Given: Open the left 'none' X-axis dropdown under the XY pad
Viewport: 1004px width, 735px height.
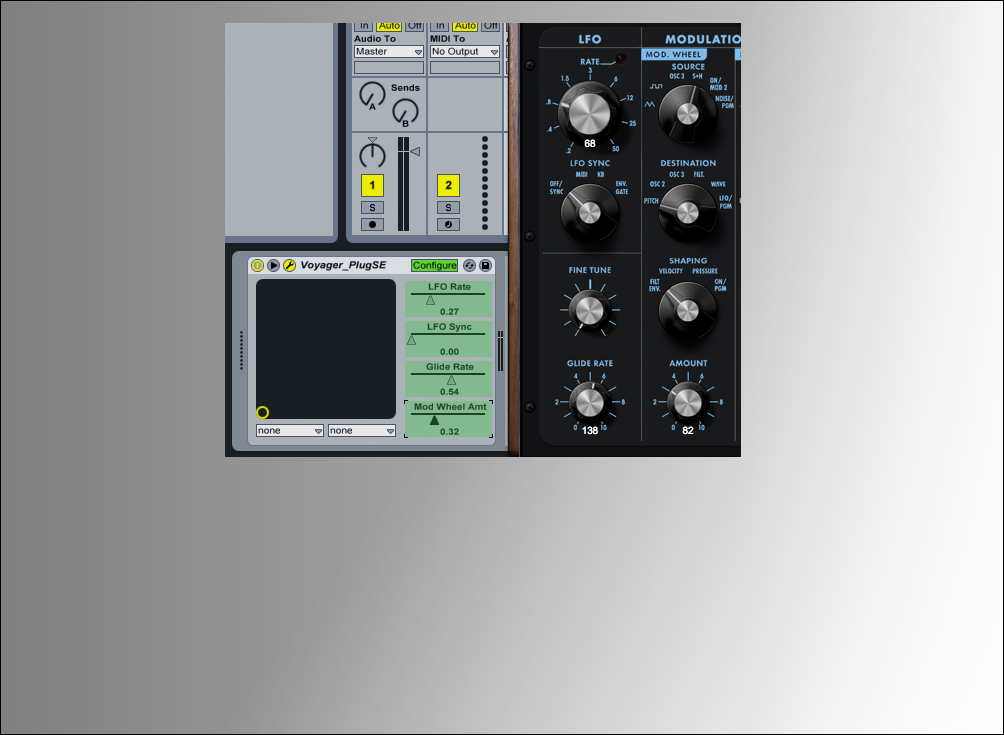Looking at the screenshot, I should [x=290, y=431].
